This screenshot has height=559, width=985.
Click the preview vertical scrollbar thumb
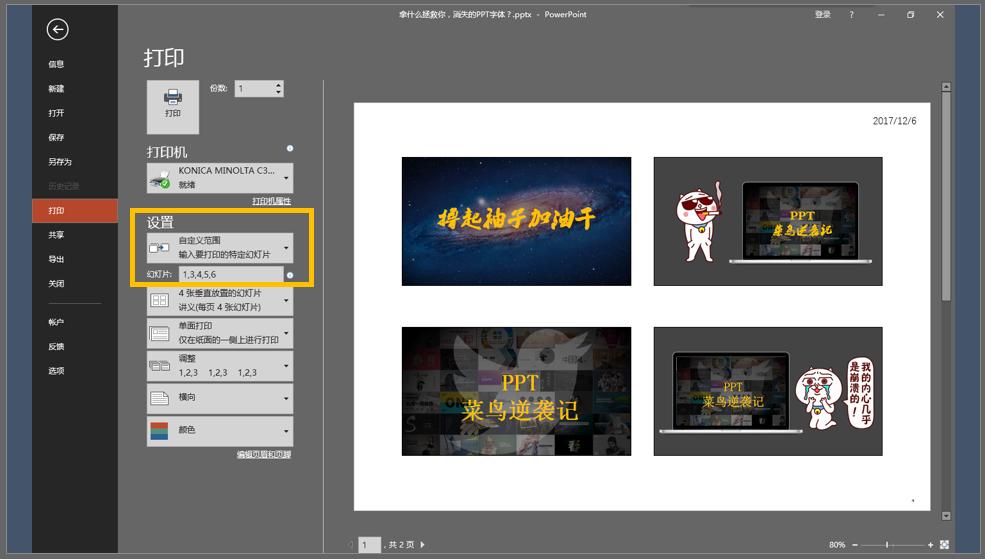tap(946, 196)
